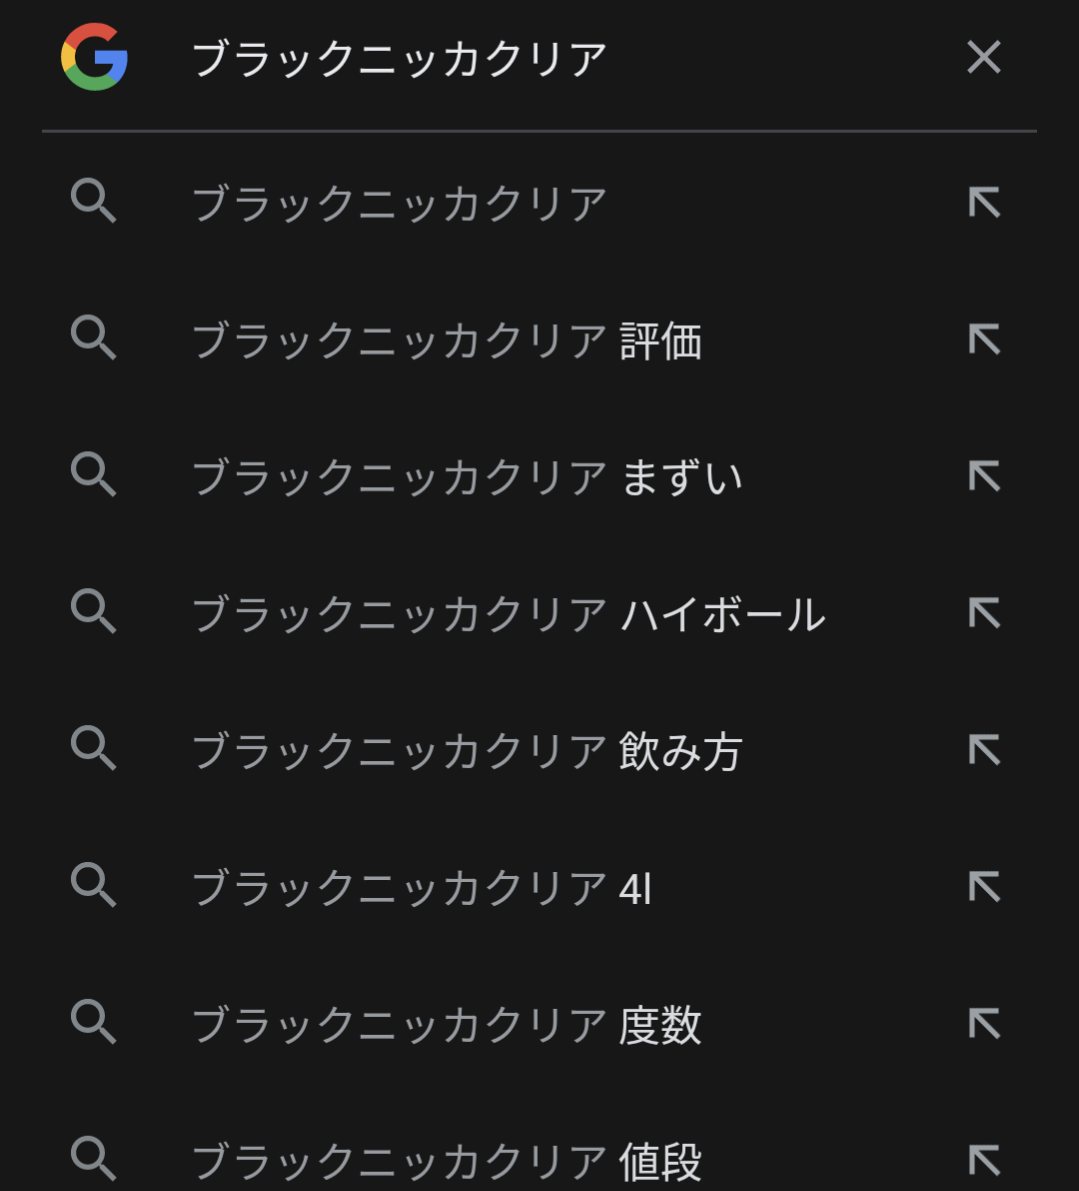Click the magnifier icon beside 度数 suggestion
Viewport: 1079px width, 1191px height.
(94, 1022)
